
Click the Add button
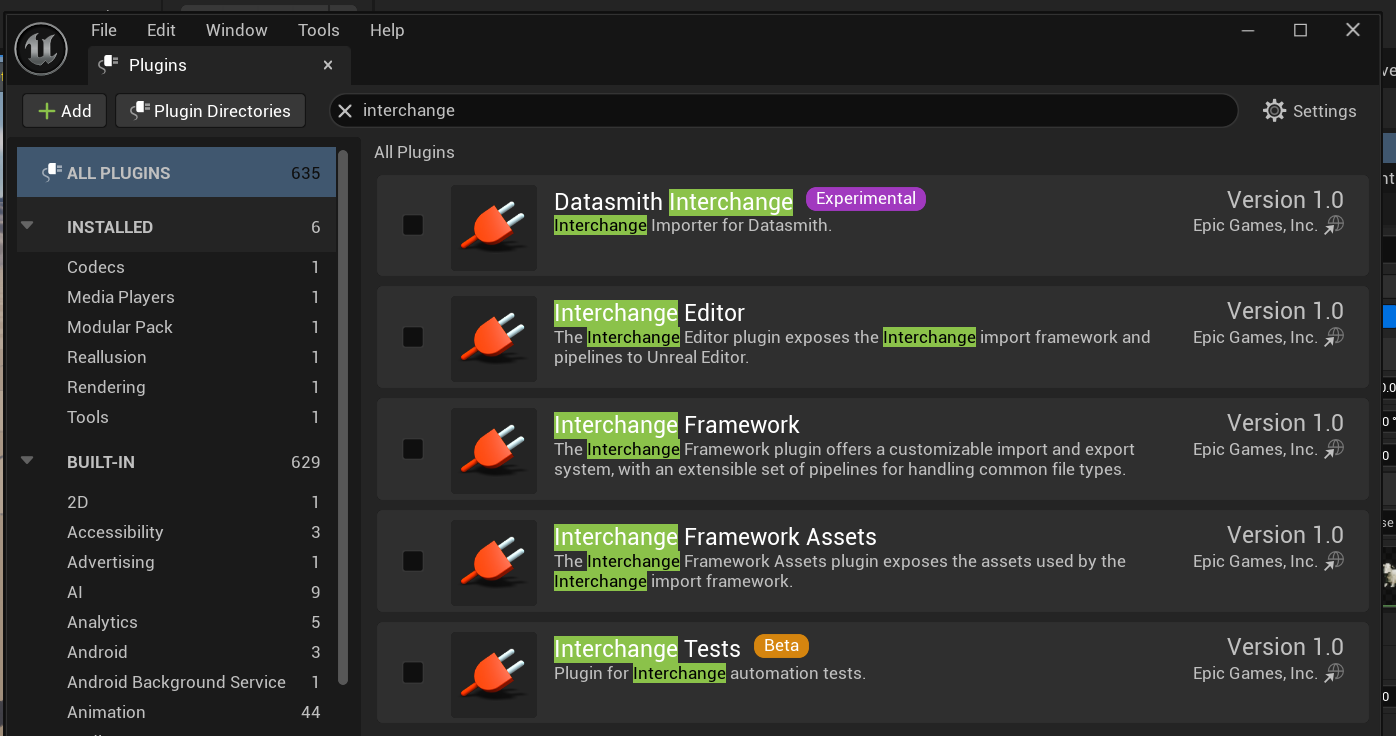[x=65, y=111]
